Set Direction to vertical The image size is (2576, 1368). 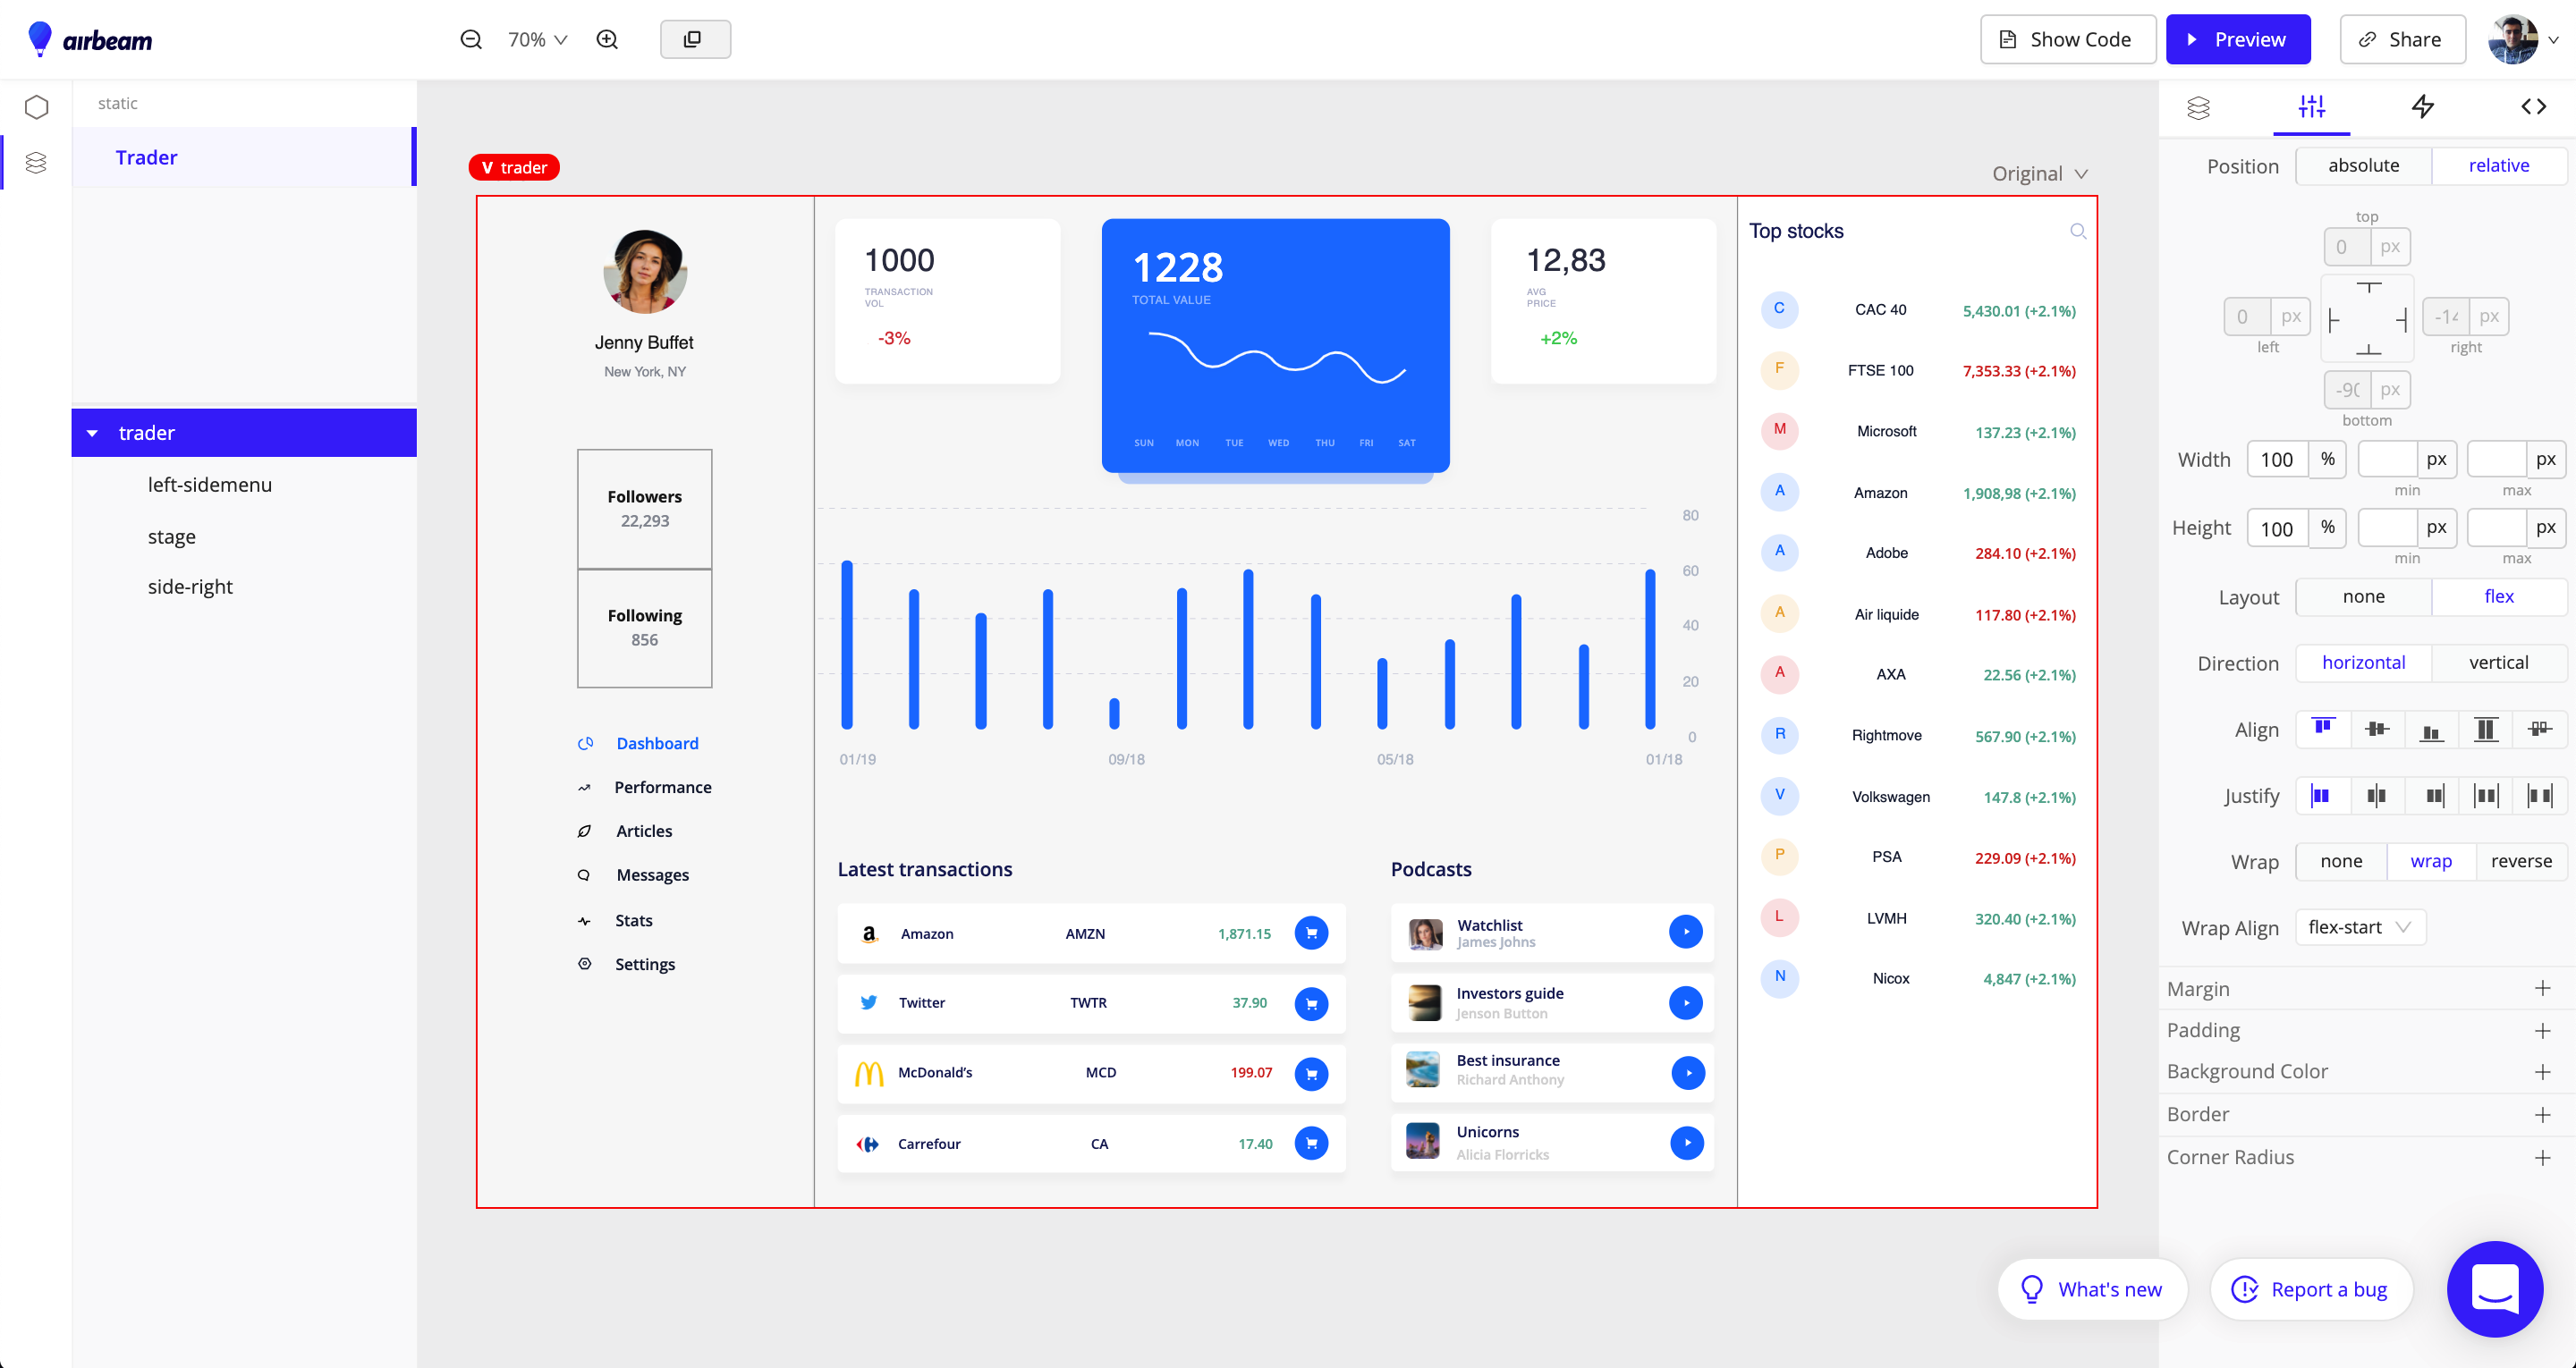pos(2499,662)
